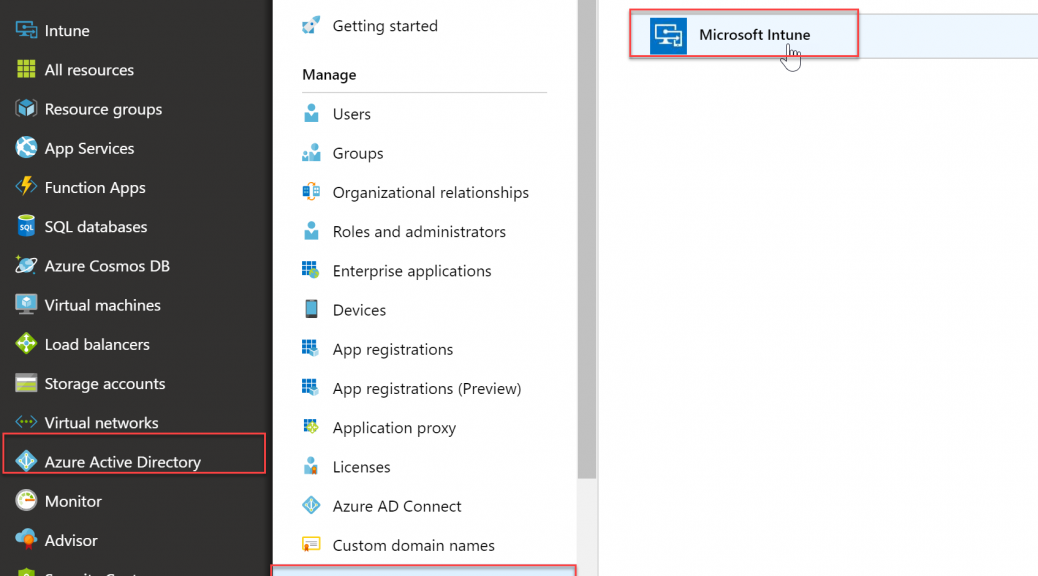Click the All resources grid icon
Image resolution: width=1038 pixels, height=576 pixels.
[26, 69]
